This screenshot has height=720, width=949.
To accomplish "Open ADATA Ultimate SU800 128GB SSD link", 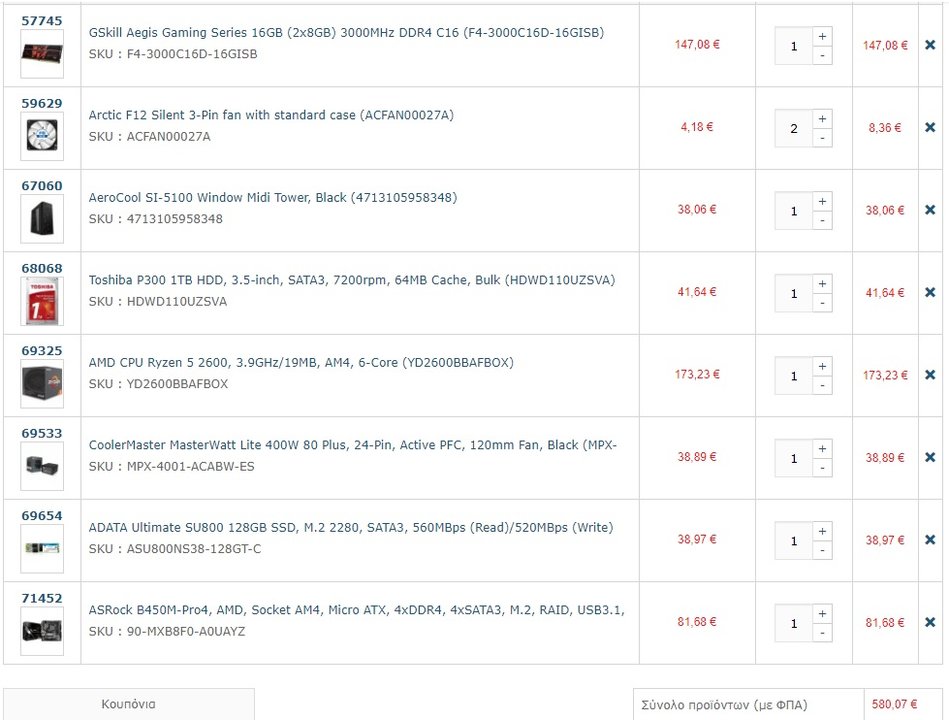I will click(x=351, y=528).
